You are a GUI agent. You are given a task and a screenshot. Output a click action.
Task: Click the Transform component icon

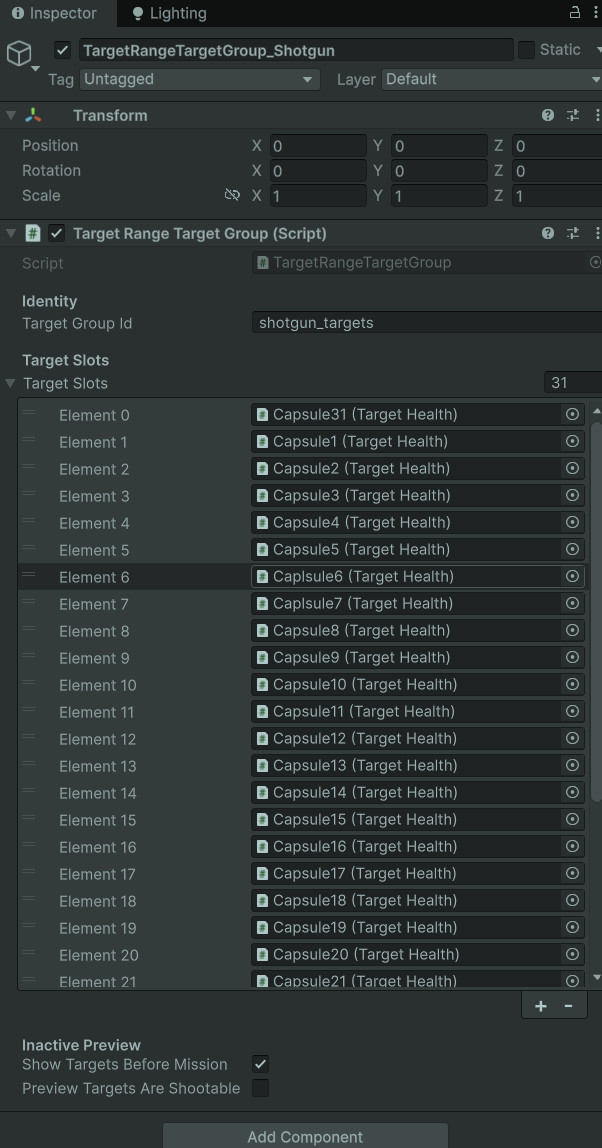[34, 115]
